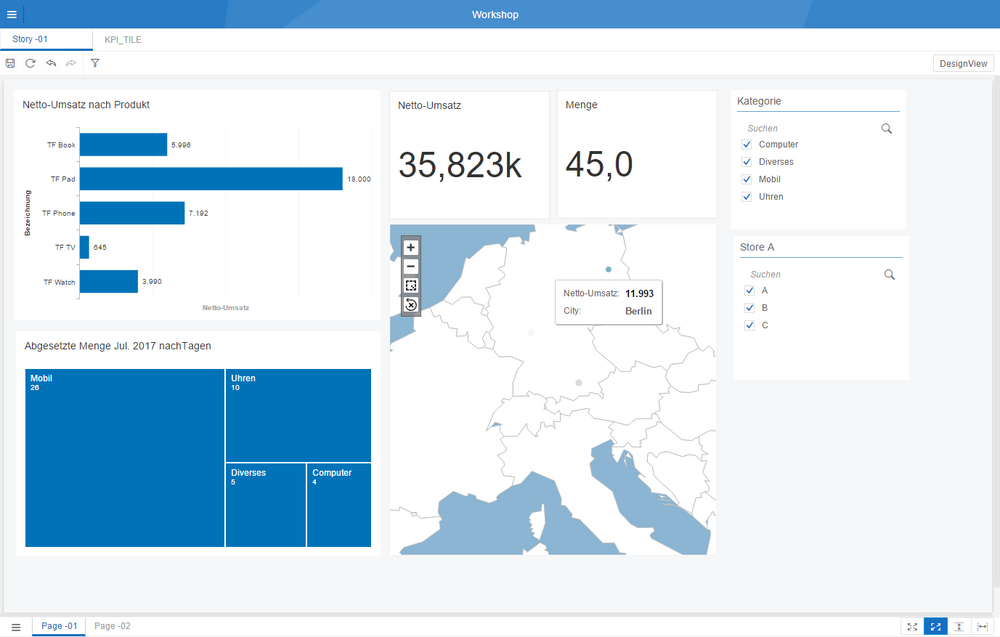The image size is (1000, 637).
Task: Uncheck the Computer category checkbox
Action: click(x=747, y=145)
